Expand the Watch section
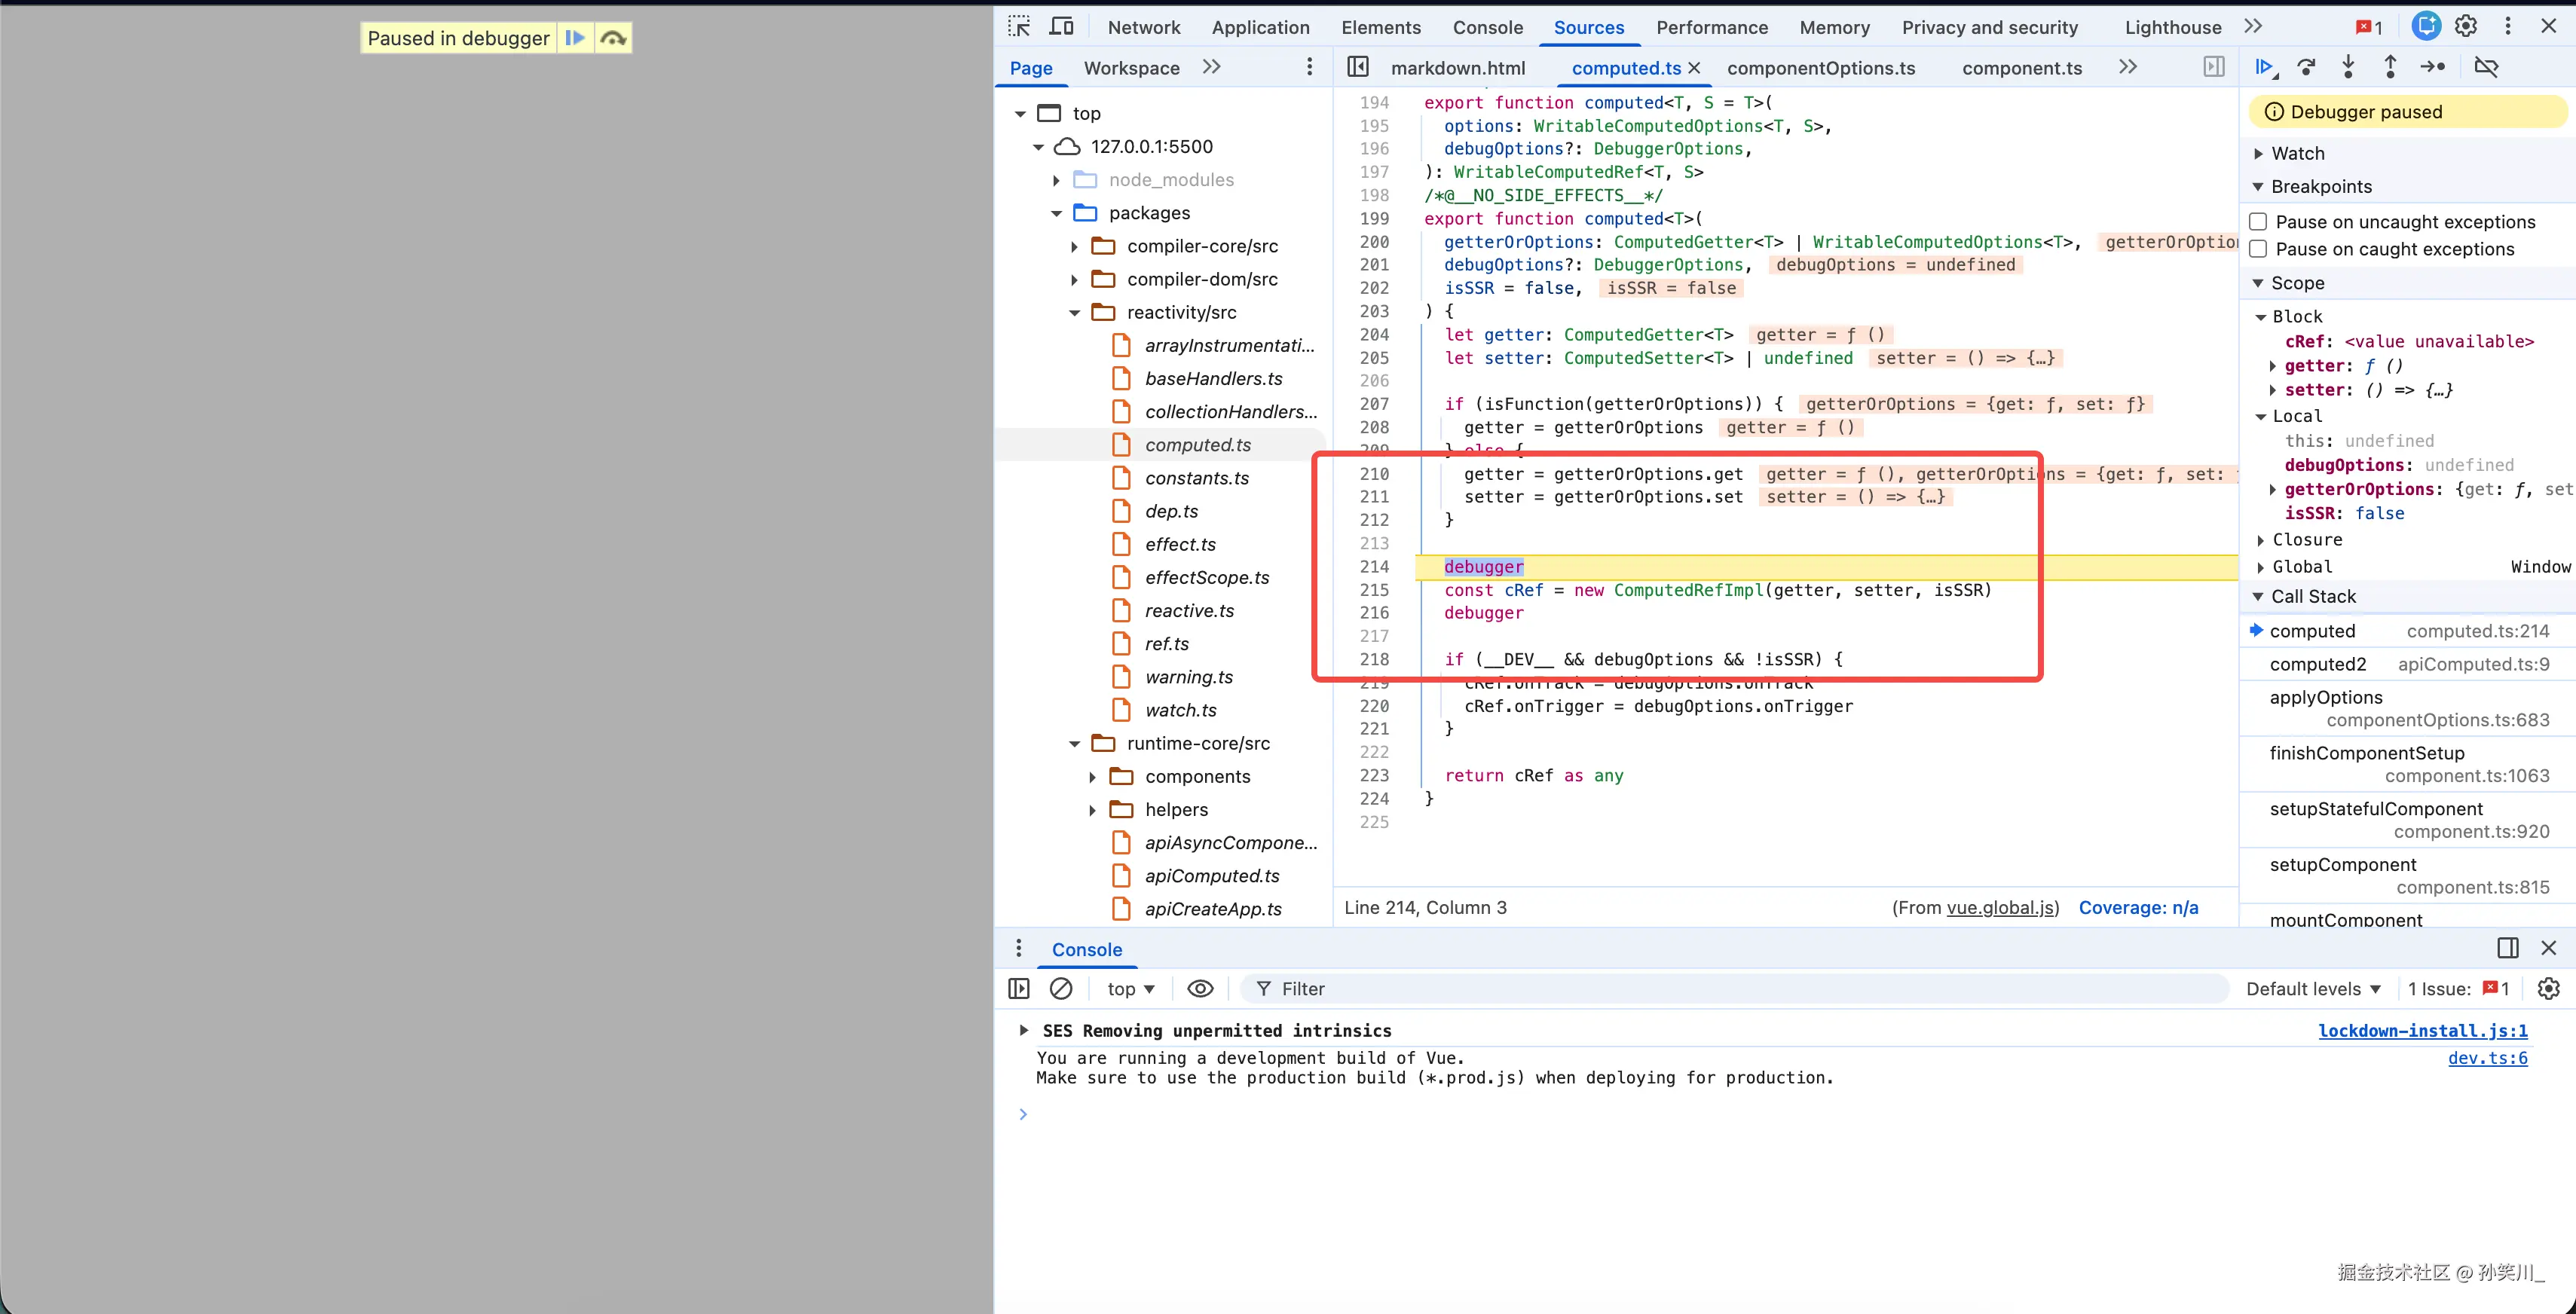 click(2297, 153)
